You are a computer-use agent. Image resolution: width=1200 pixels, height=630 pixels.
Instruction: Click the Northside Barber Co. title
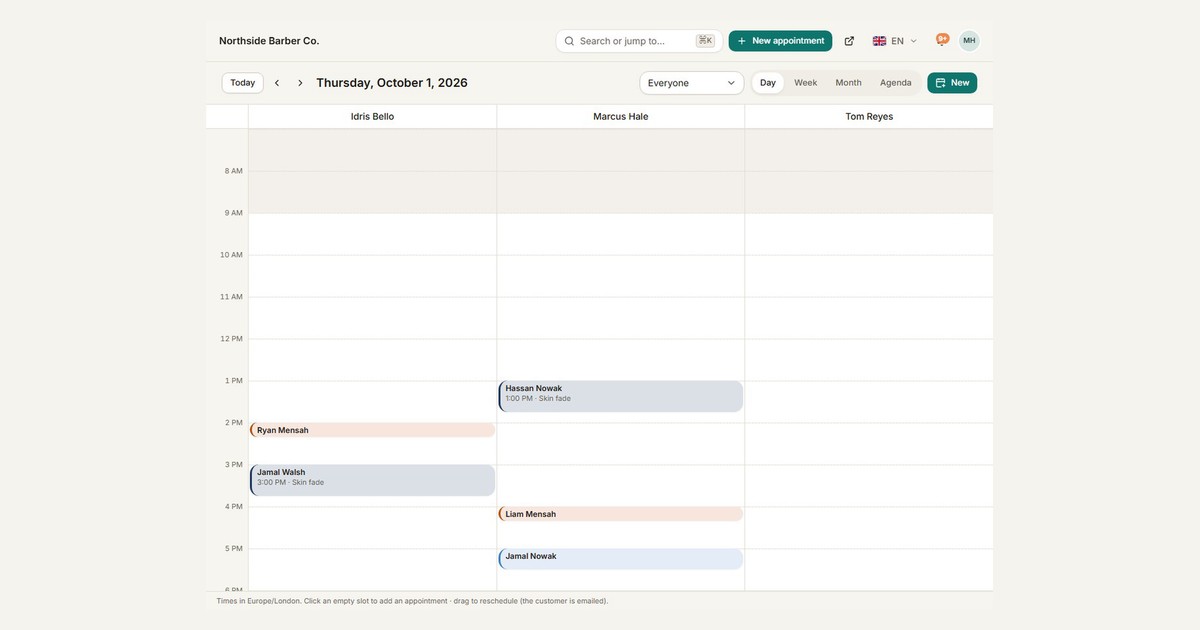pos(269,41)
